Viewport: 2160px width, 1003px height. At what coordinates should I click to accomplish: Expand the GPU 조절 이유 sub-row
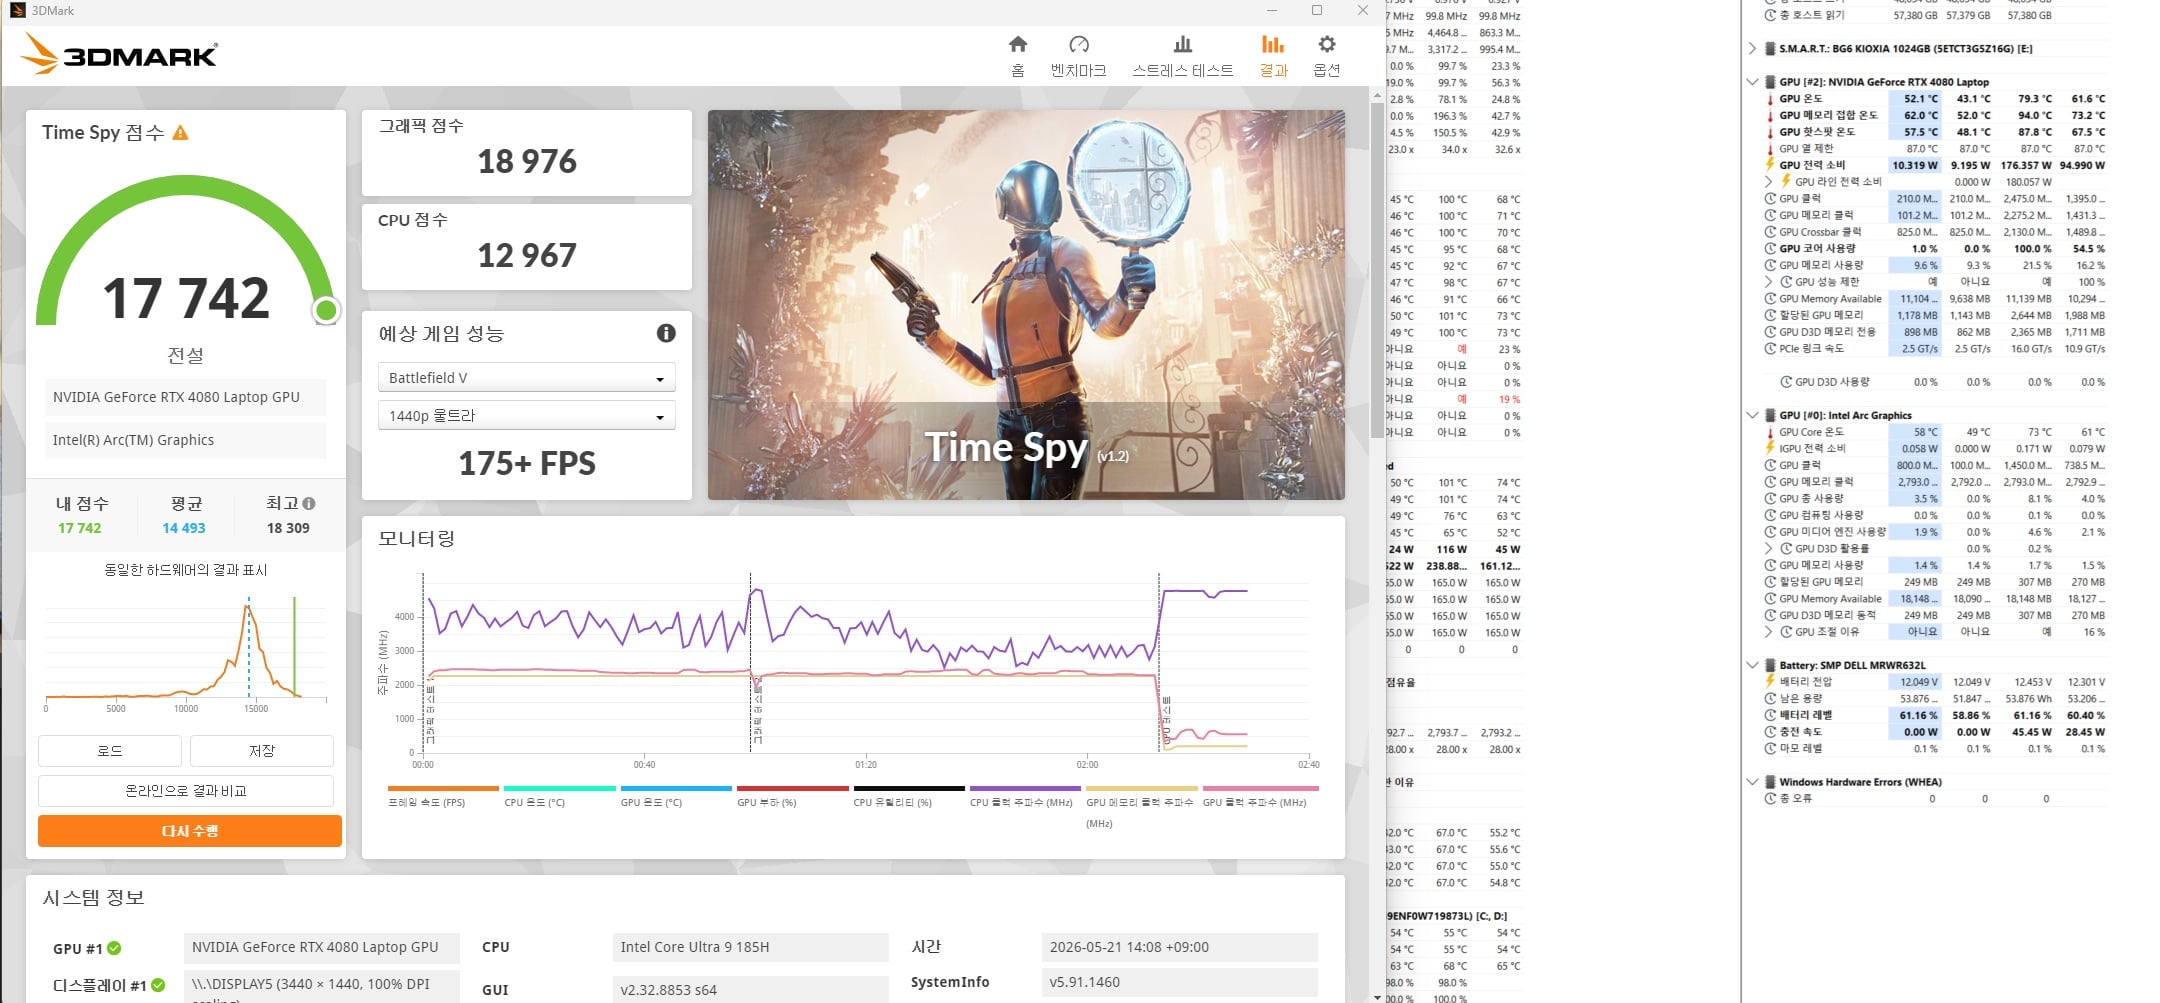click(x=1768, y=632)
